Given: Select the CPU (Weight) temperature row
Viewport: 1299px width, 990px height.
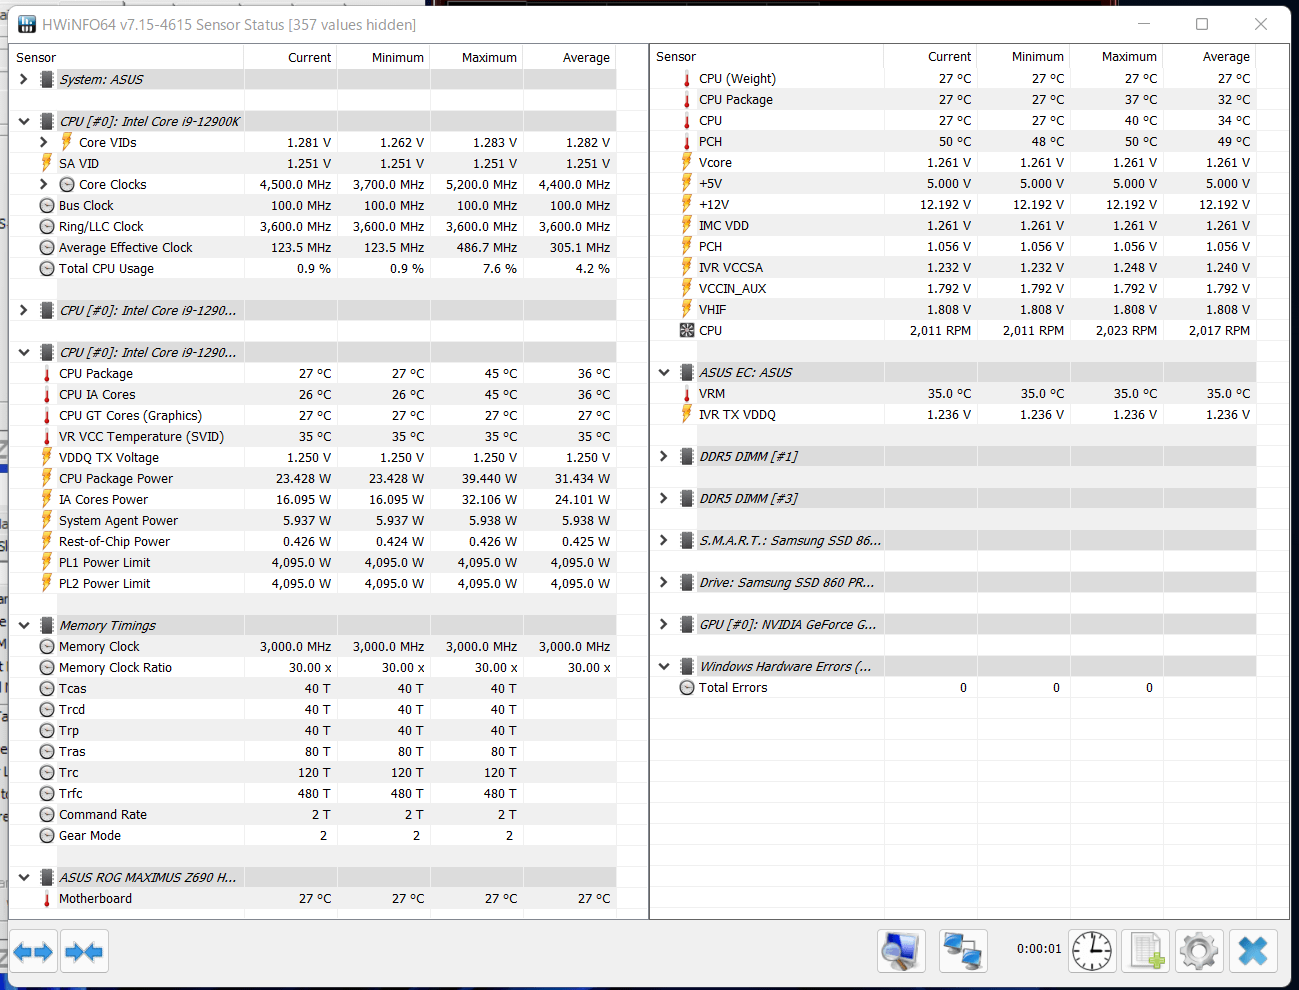Looking at the screenshot, I should point(953,78).
